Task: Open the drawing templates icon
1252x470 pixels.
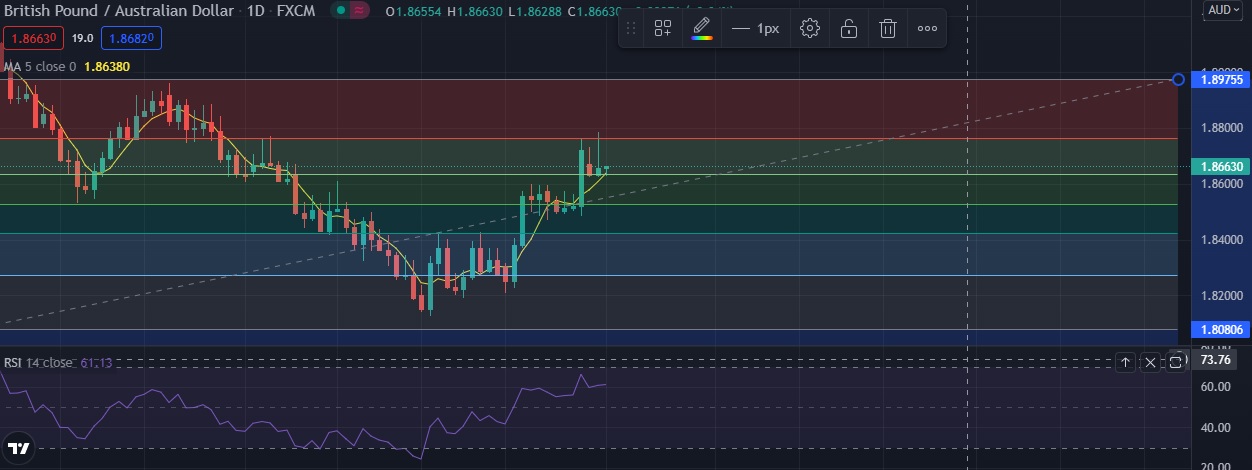Action: coord(663,28)
